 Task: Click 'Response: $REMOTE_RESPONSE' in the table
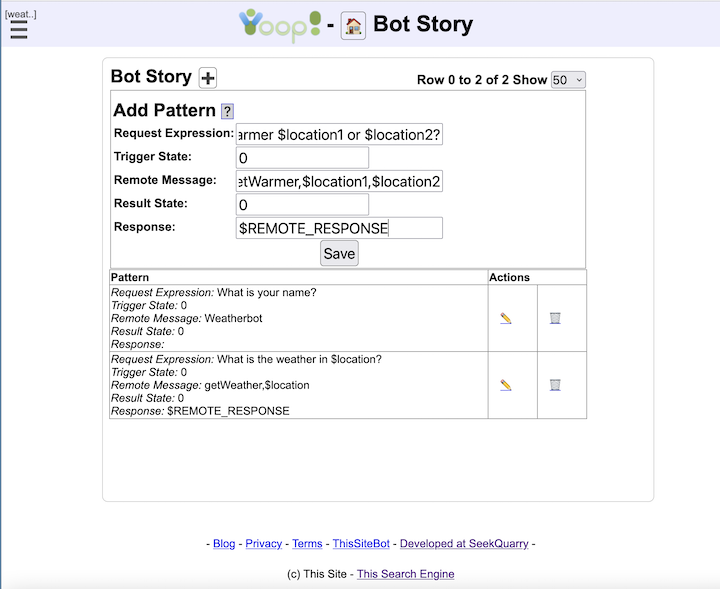200,411
